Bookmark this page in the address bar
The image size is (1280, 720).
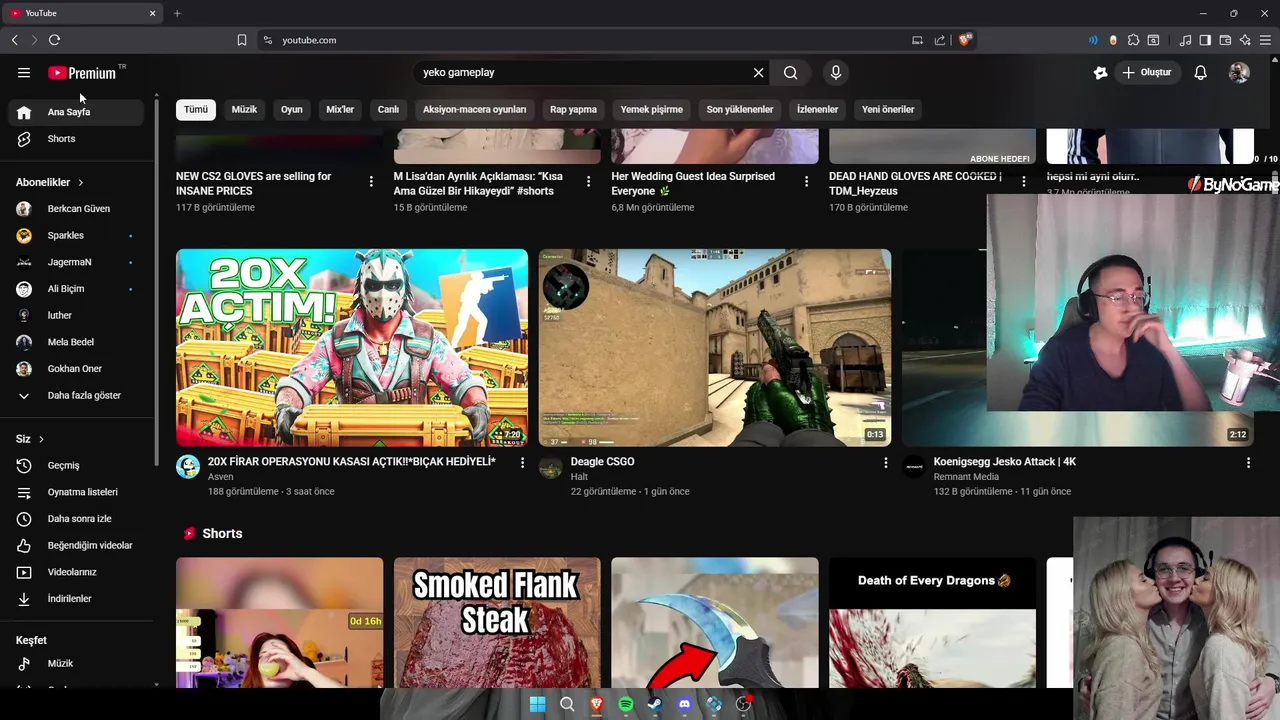coord(242,40)
